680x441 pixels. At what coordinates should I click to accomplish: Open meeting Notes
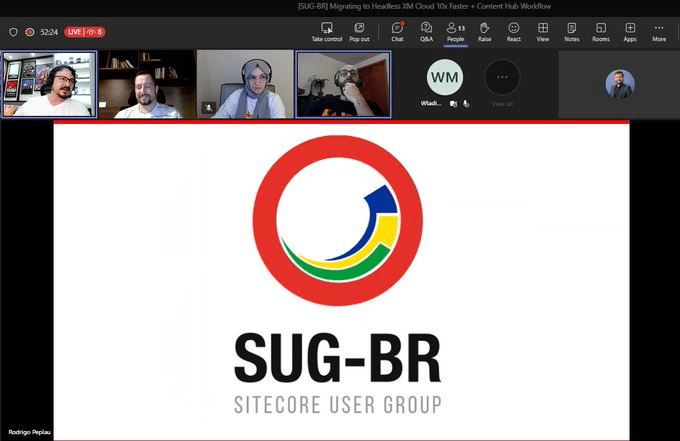[571, 31]
